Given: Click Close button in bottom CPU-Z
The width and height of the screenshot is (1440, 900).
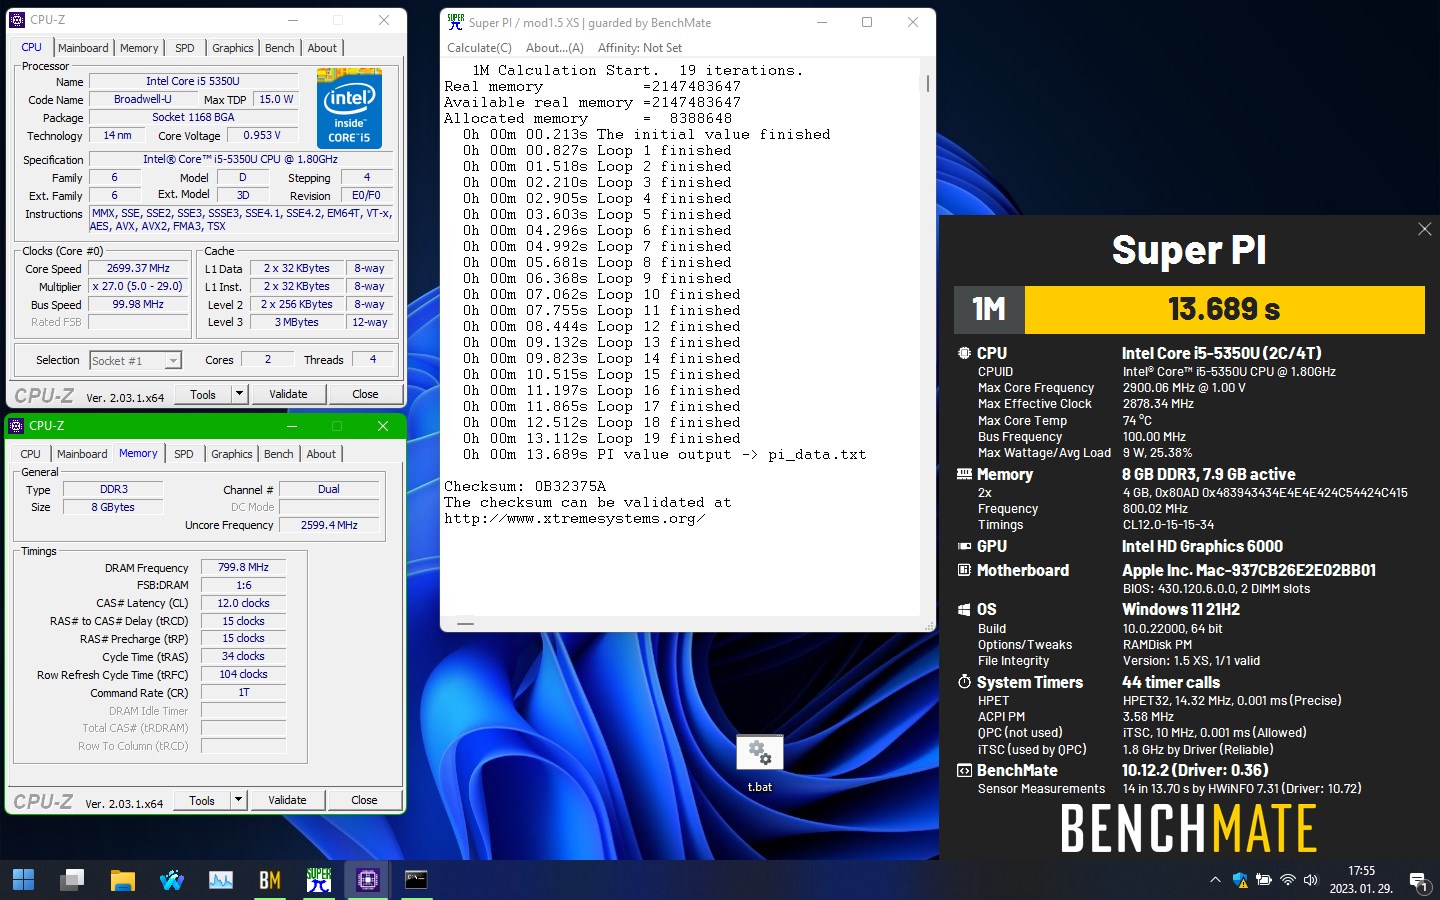Looking at the screenshot, I should tap(364, 801).
